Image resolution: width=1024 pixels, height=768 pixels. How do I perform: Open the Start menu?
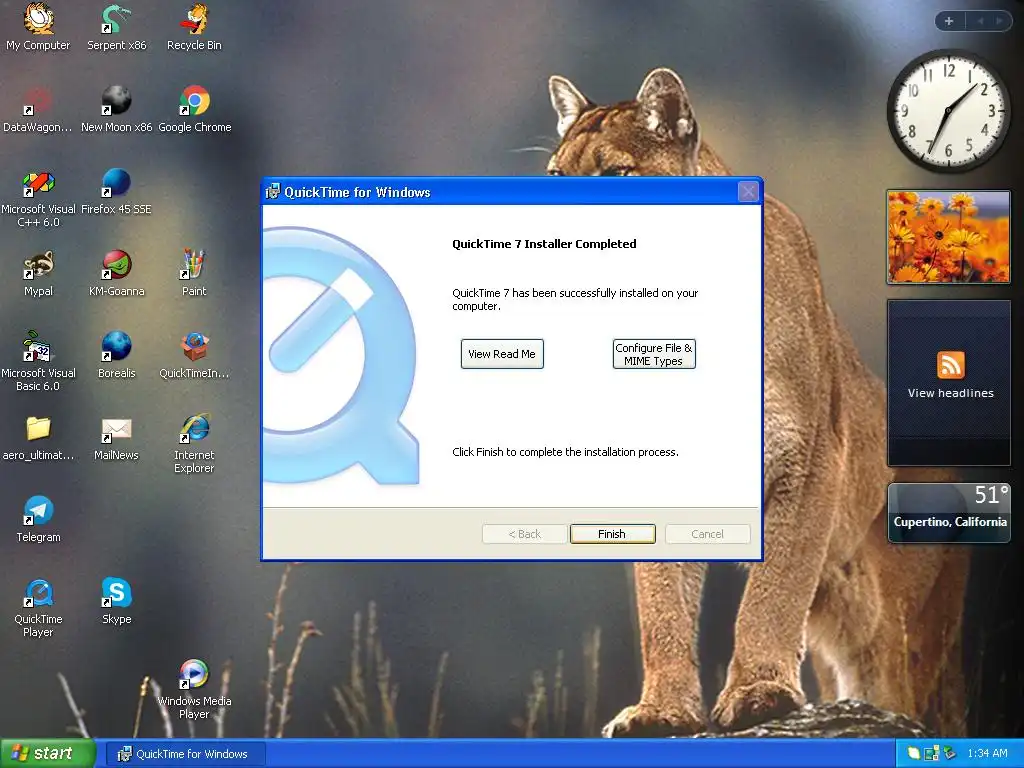point(46,754)
